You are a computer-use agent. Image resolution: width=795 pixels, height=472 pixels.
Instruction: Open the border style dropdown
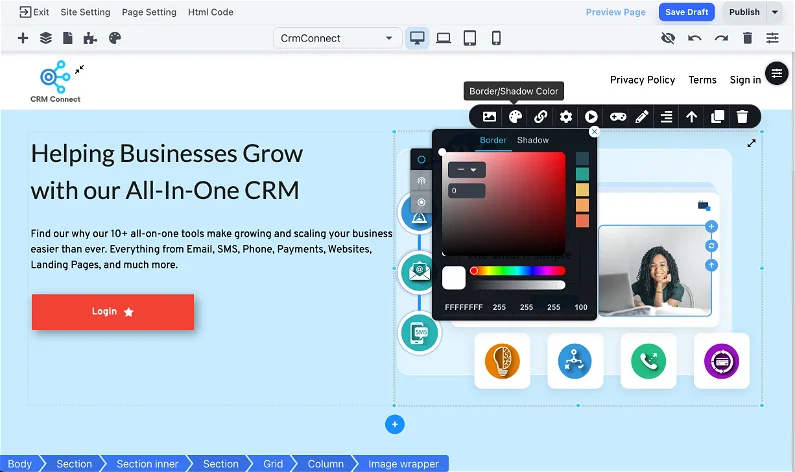point(466,170)
